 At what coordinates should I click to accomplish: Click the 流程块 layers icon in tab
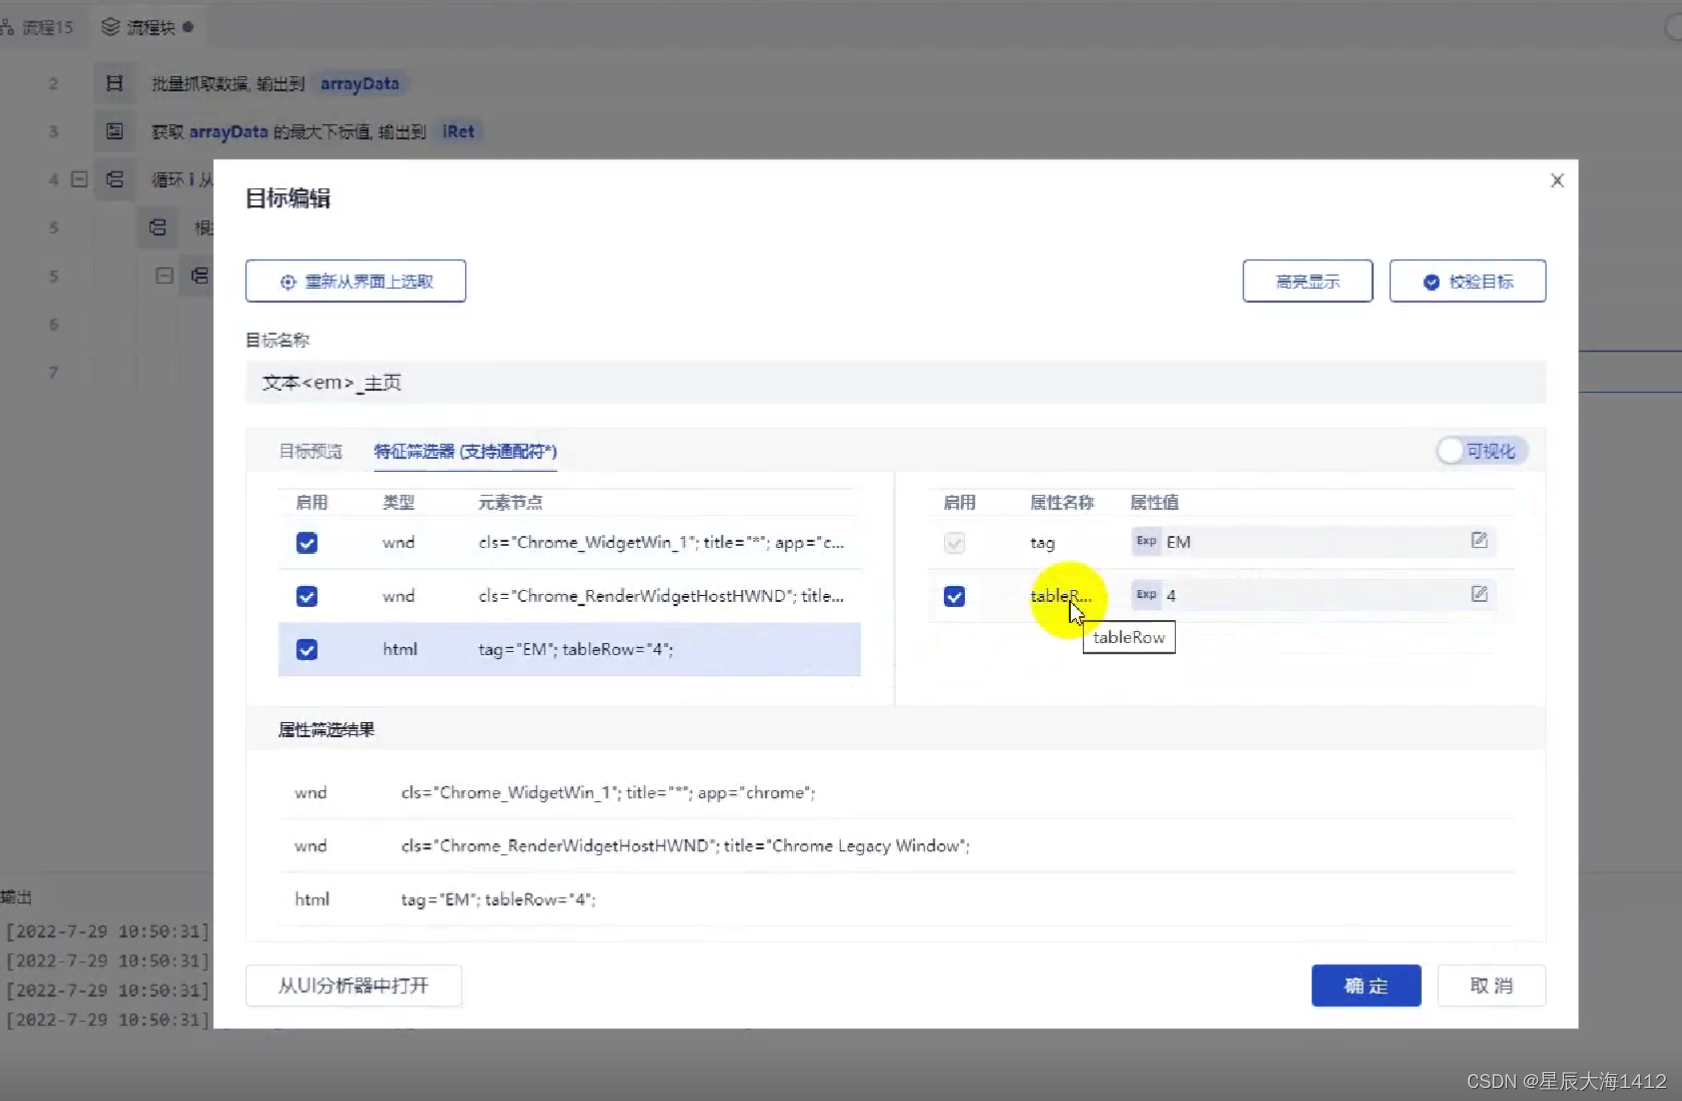pyautogui.click(x=111, y=27)
